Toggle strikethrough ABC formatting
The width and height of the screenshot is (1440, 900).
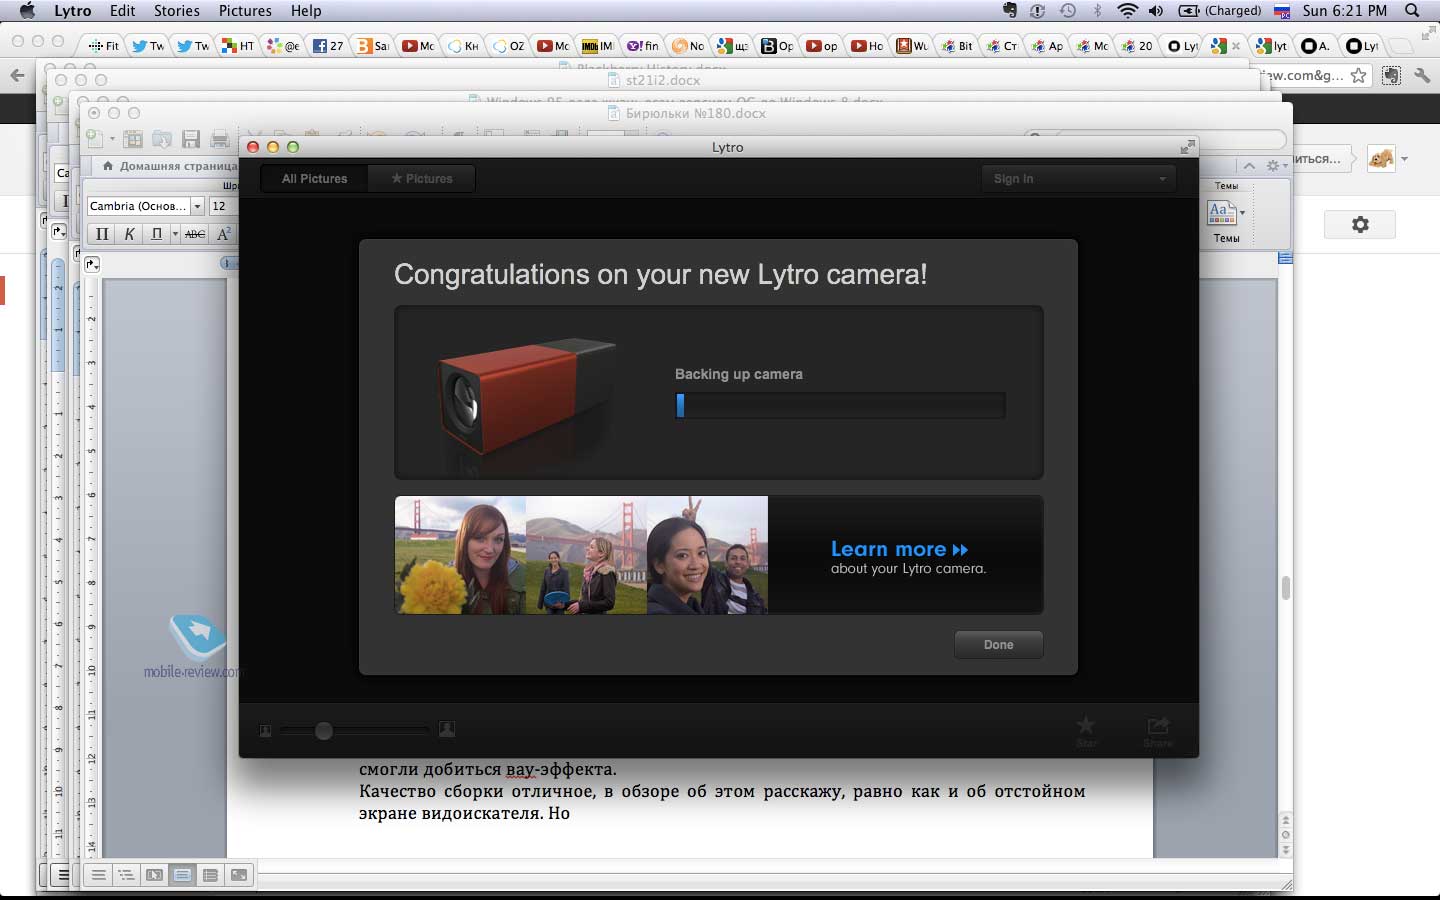(x=195, y=234)
